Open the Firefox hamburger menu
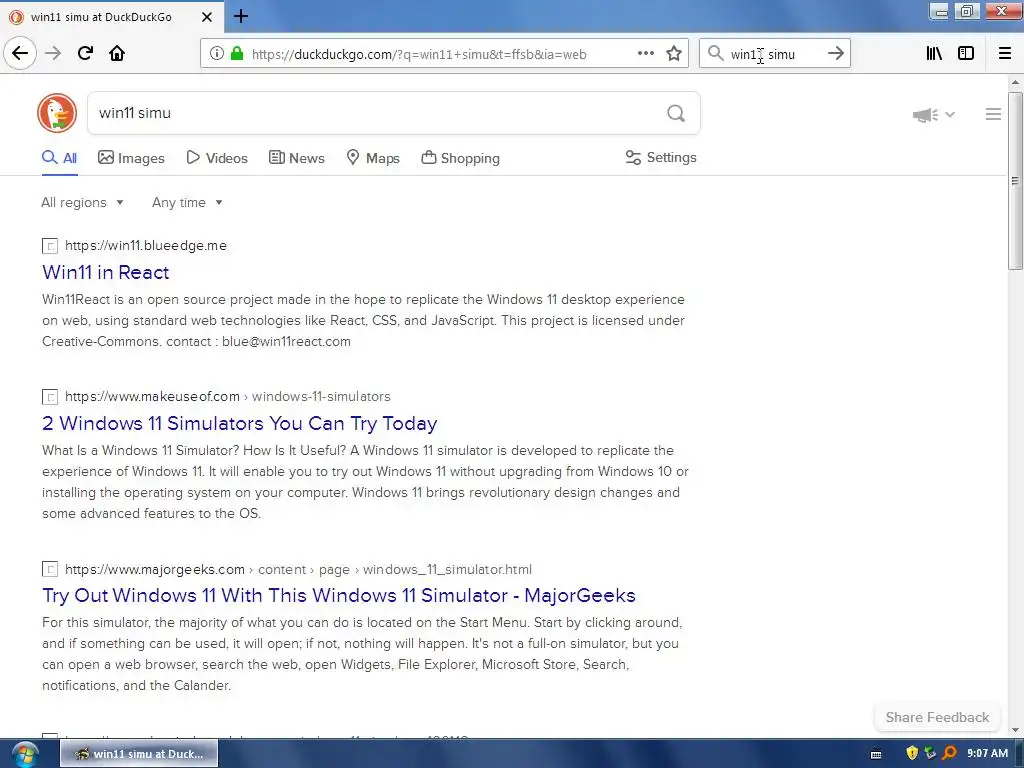 pyautogui.click(x=1004, y=54)
